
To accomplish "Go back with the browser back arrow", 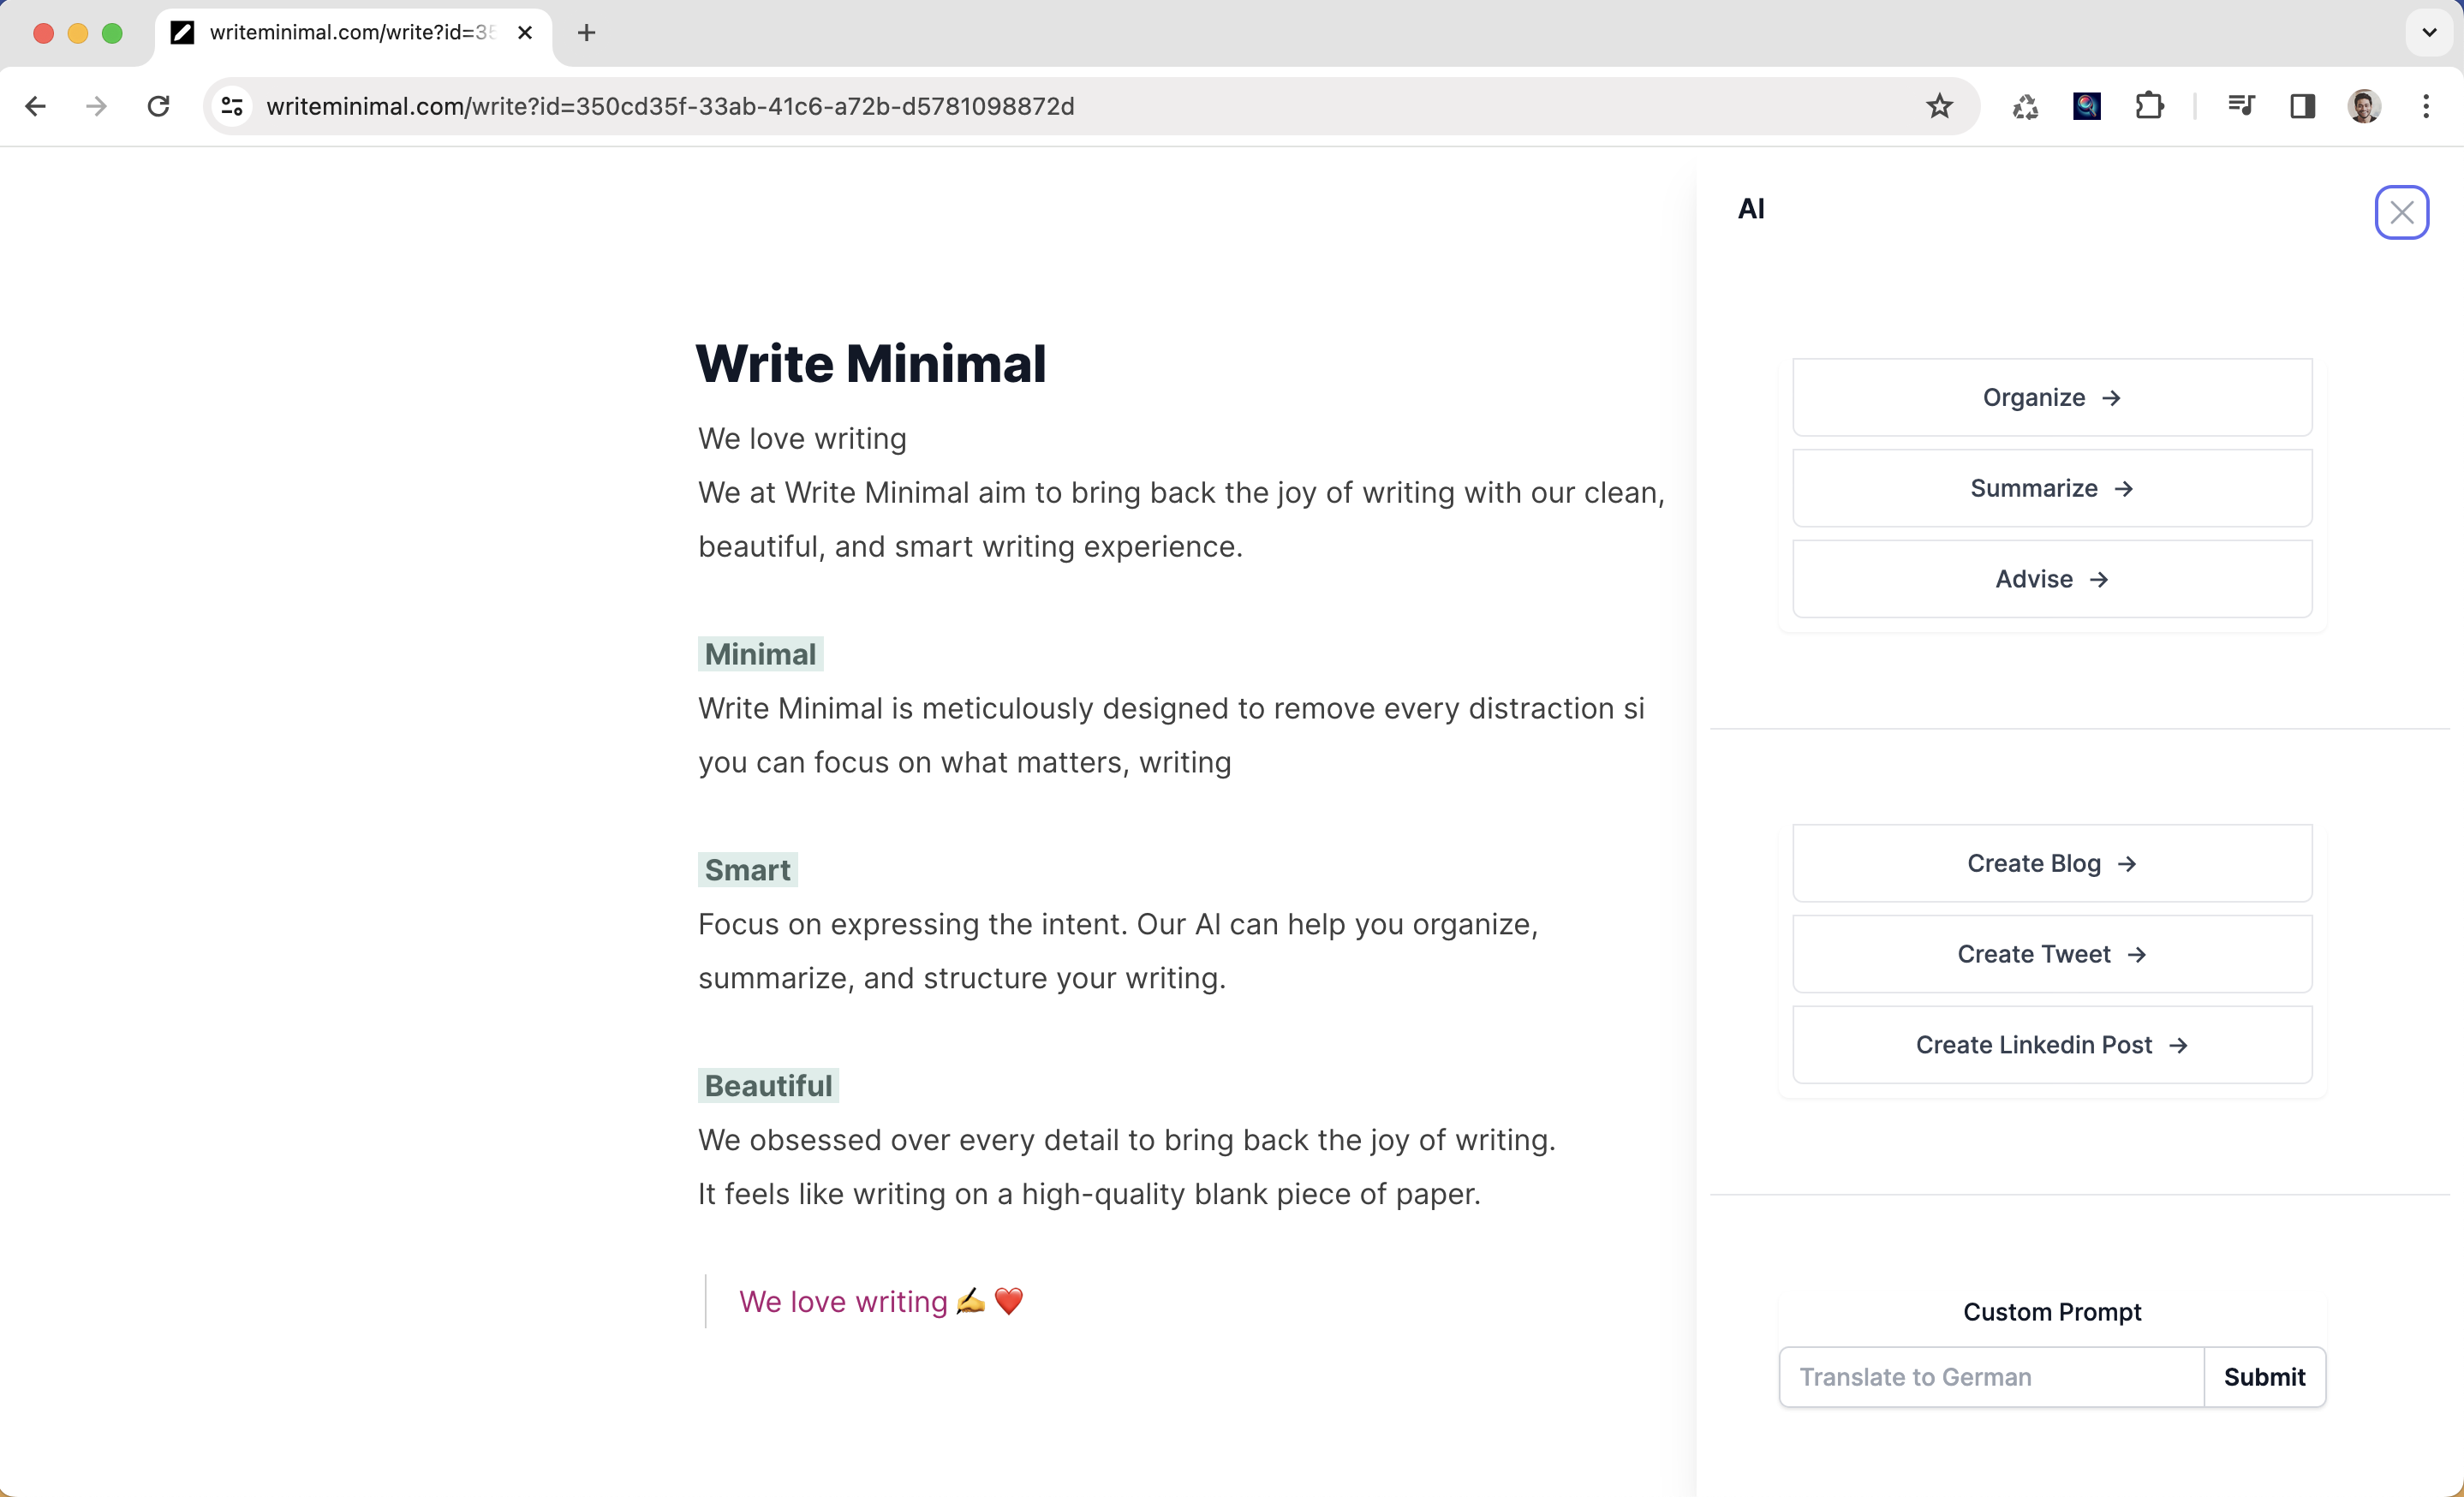I will click(36, 106).
